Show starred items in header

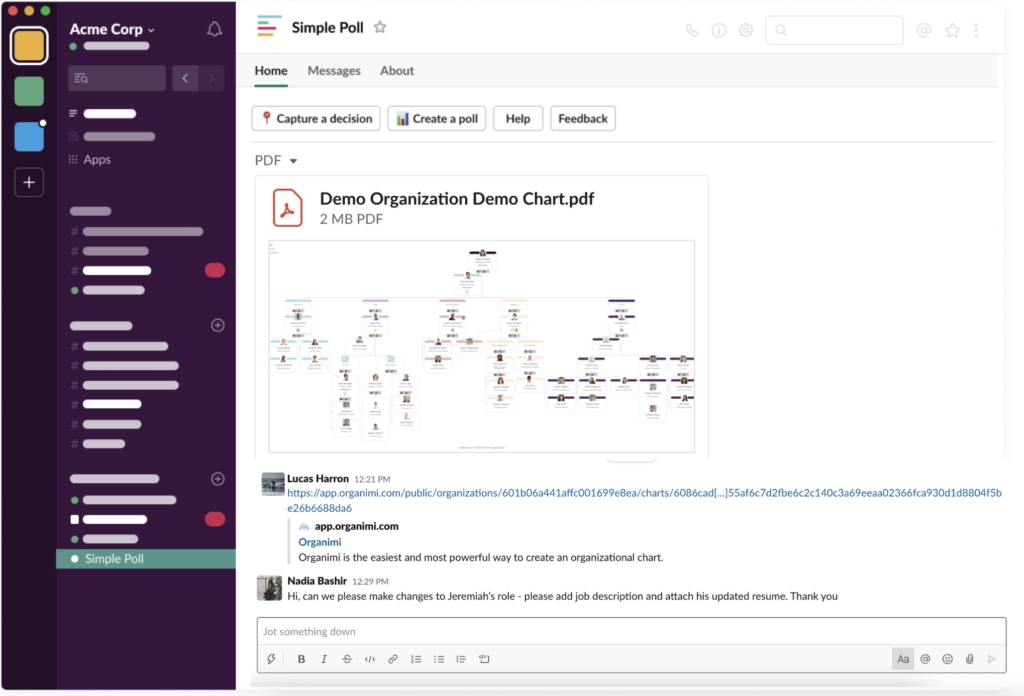[952, 30]
